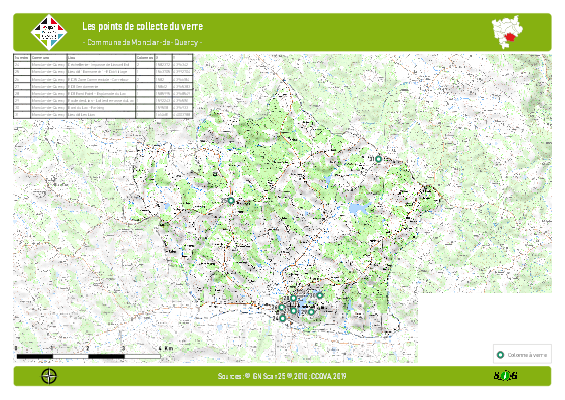
Task: Select glass collection marker number 25
Action: click(x=231, y=201)
